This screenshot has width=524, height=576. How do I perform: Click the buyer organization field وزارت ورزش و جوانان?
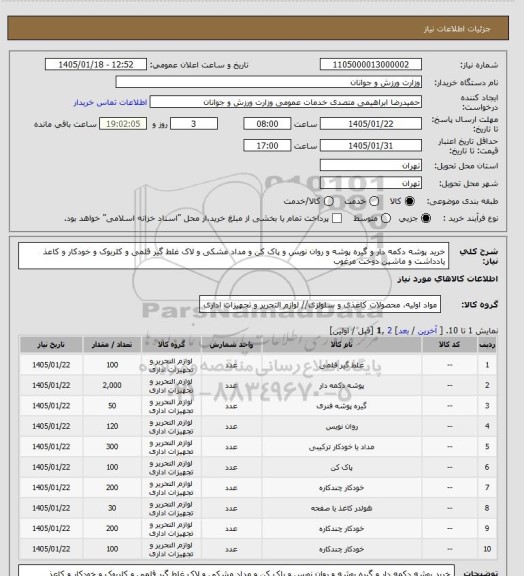pyautogui.click(x=269, y=82)
